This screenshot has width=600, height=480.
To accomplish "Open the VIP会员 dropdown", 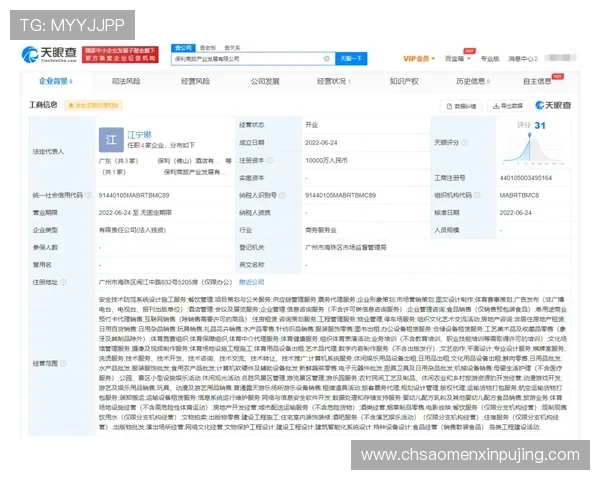I will click(x=419, y=59).
